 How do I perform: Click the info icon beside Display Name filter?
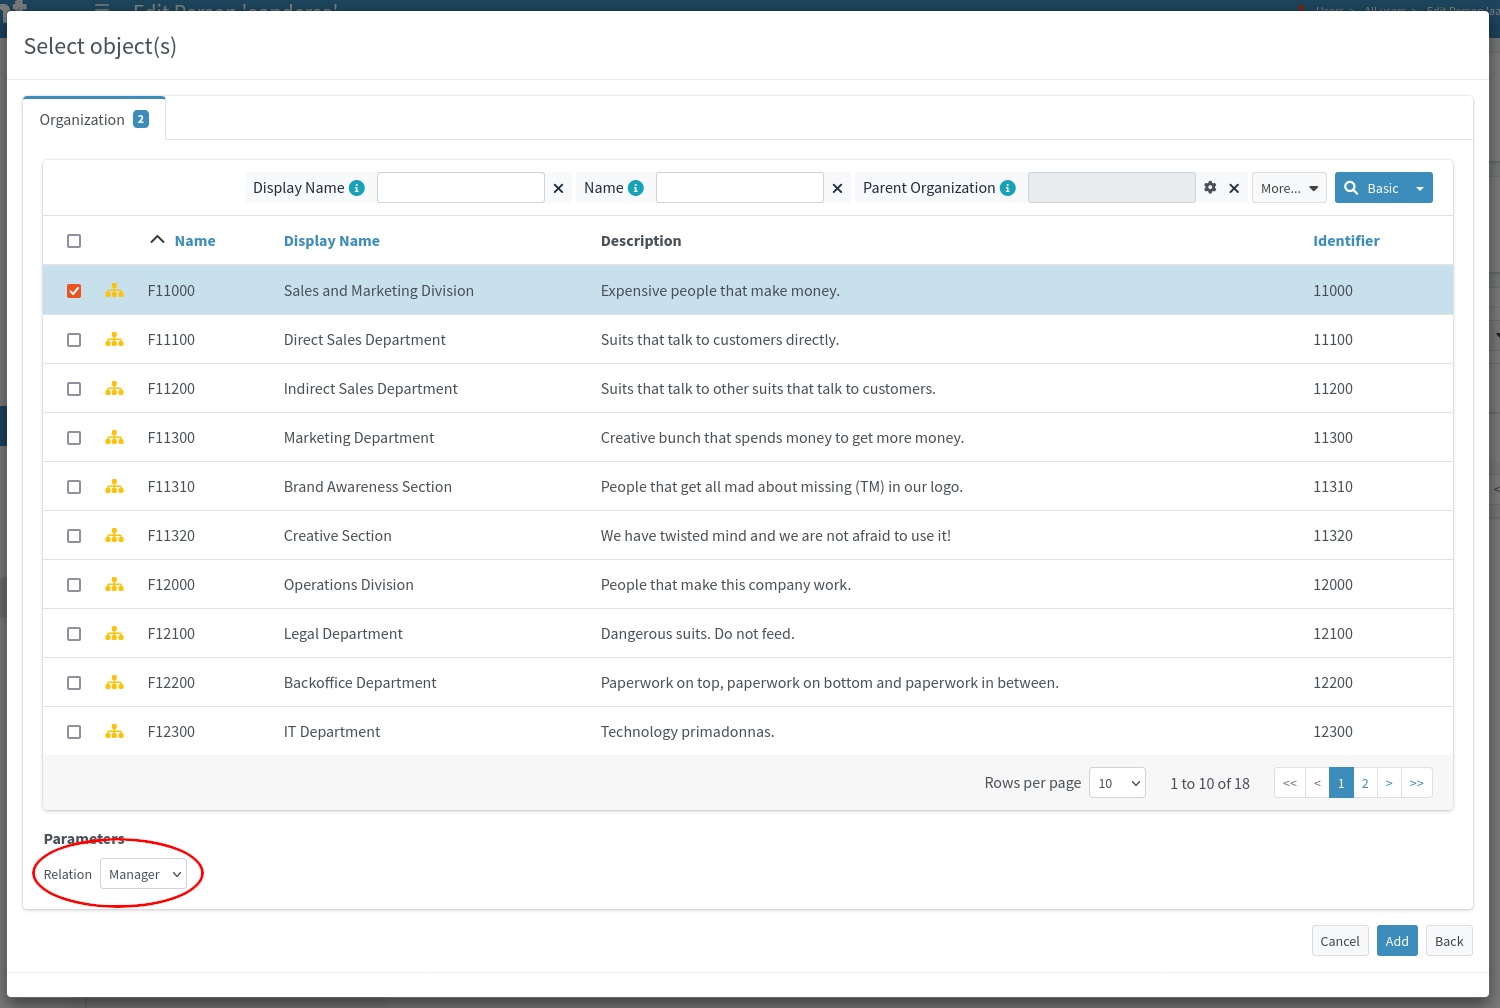click(357, 187)
